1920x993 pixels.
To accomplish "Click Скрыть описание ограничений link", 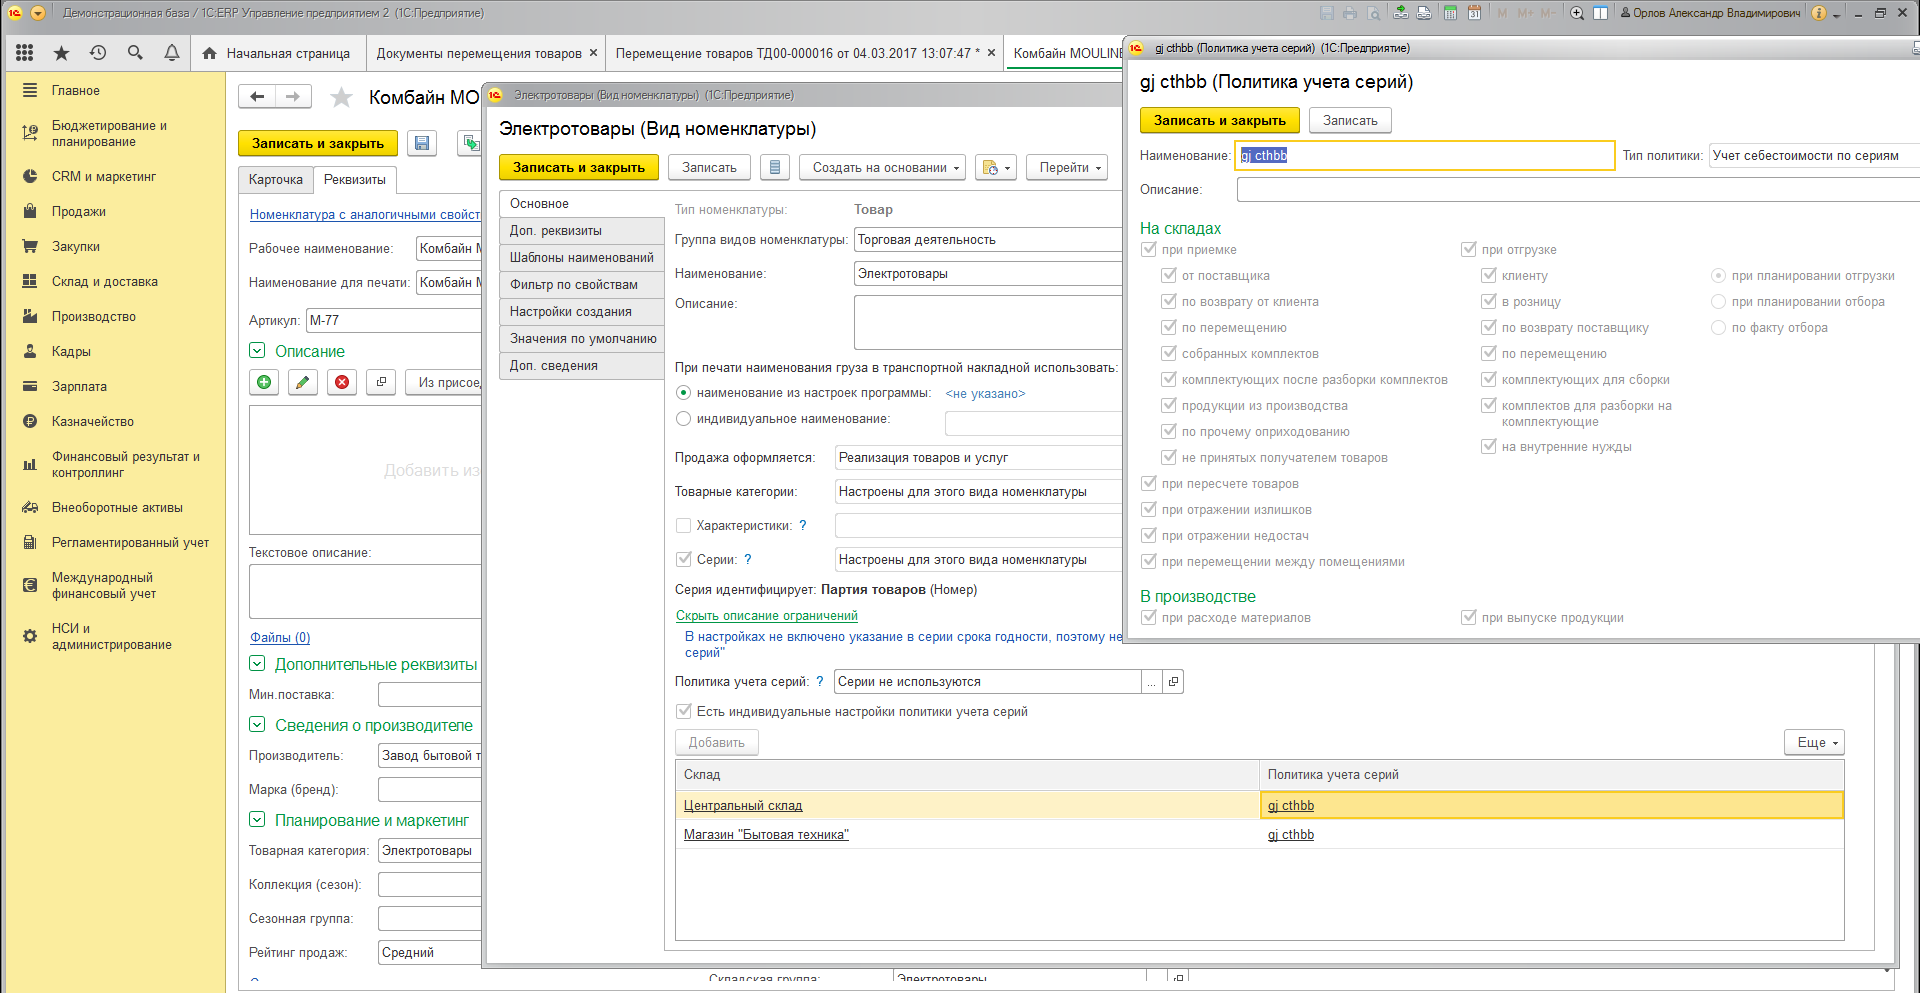I will [766, 616].
